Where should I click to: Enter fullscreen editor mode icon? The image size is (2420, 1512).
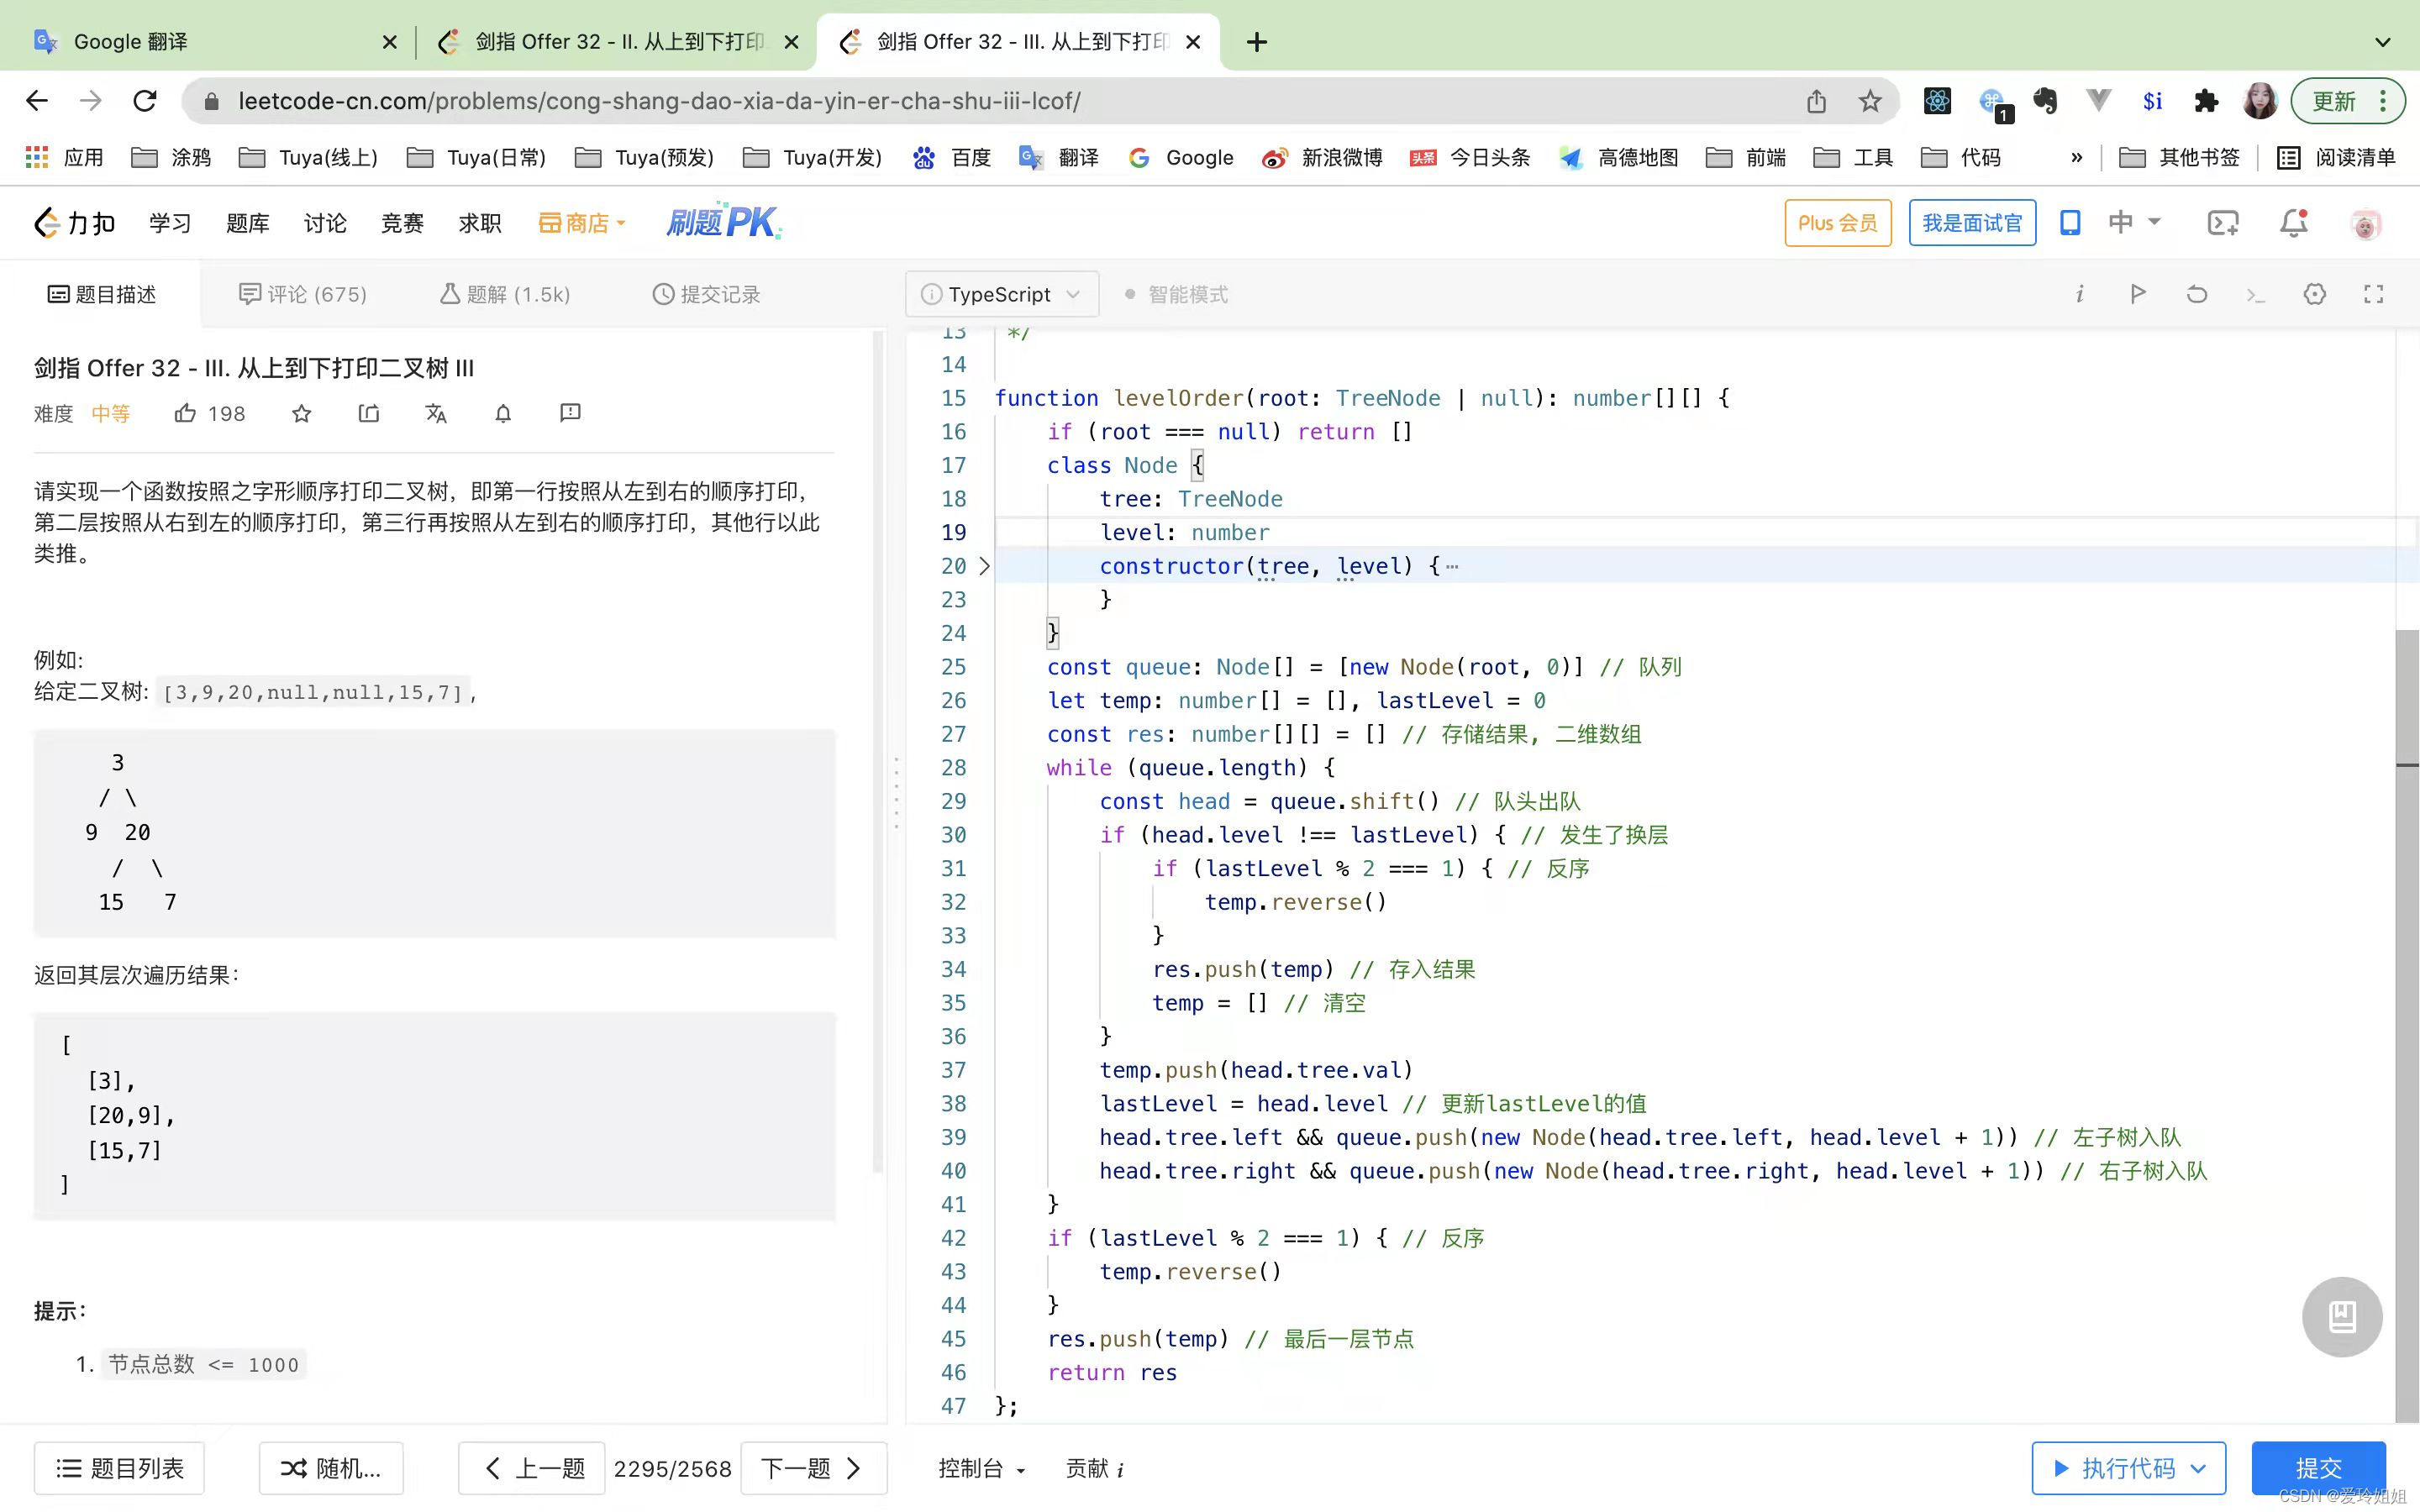coord(2373,294)
